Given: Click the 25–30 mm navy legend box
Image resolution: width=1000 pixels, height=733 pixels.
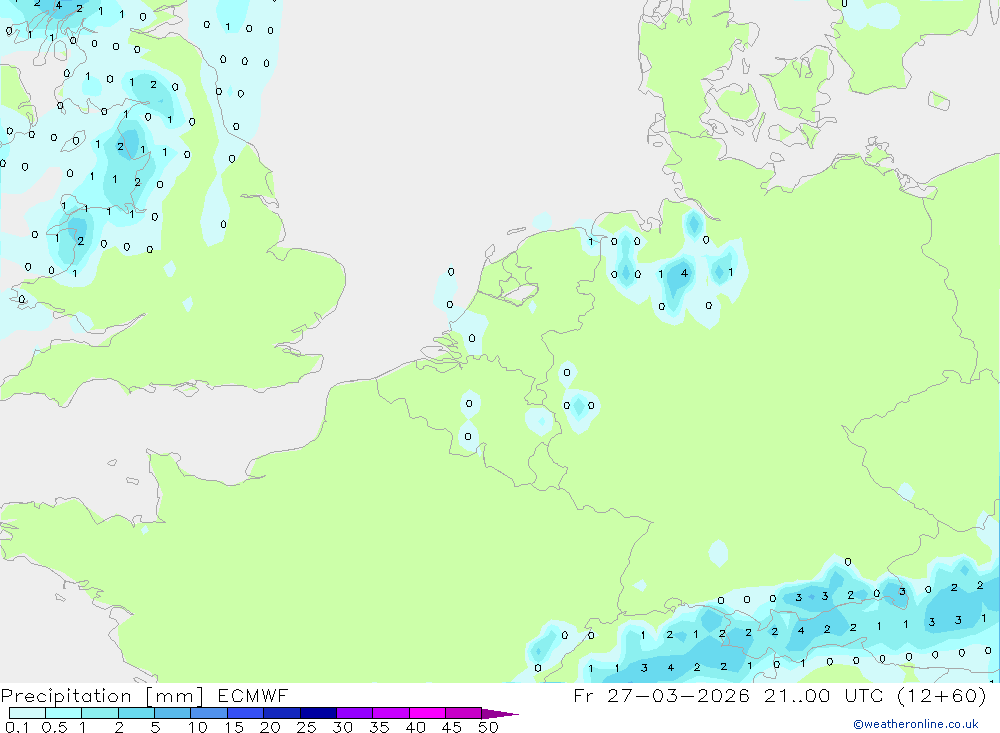Looking at the screenshot, I should click(318, 713).
